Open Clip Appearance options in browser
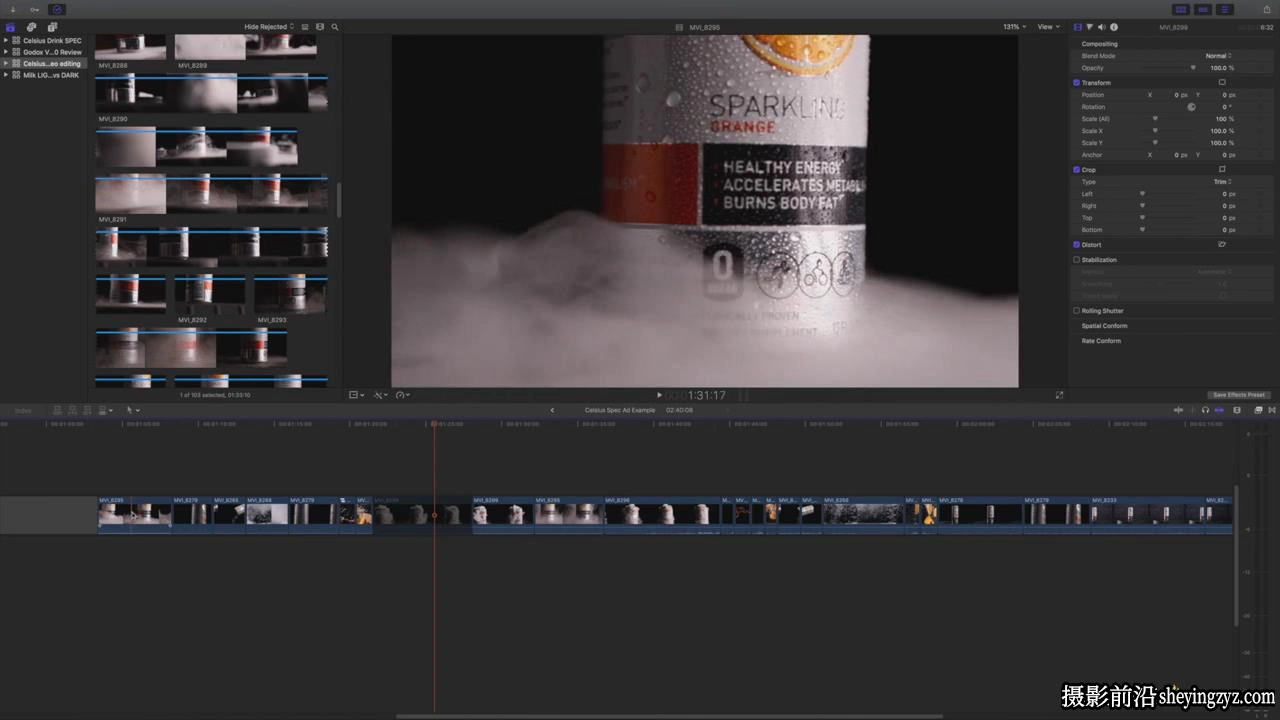1280x720 pixels. click(320, 27)
